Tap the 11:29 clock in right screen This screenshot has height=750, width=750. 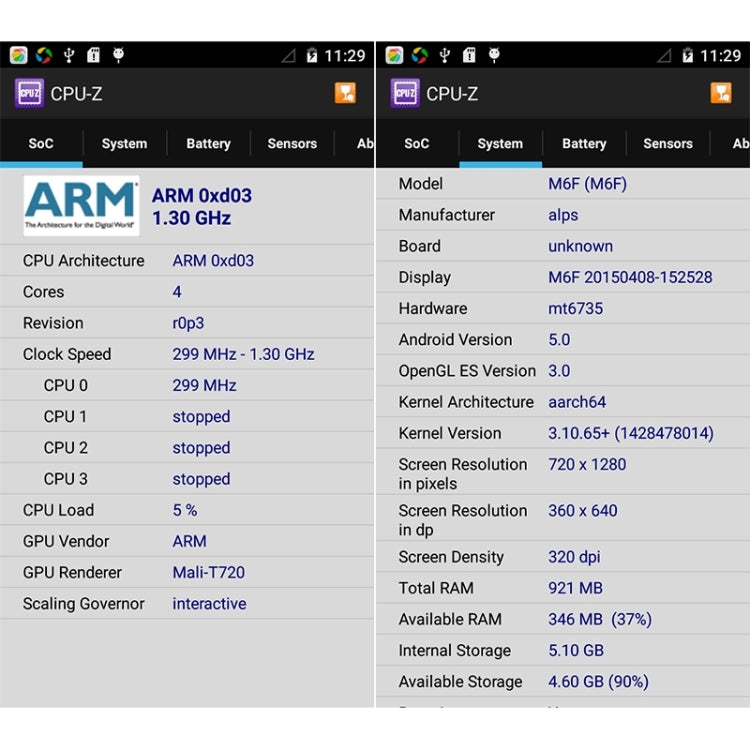721,56
